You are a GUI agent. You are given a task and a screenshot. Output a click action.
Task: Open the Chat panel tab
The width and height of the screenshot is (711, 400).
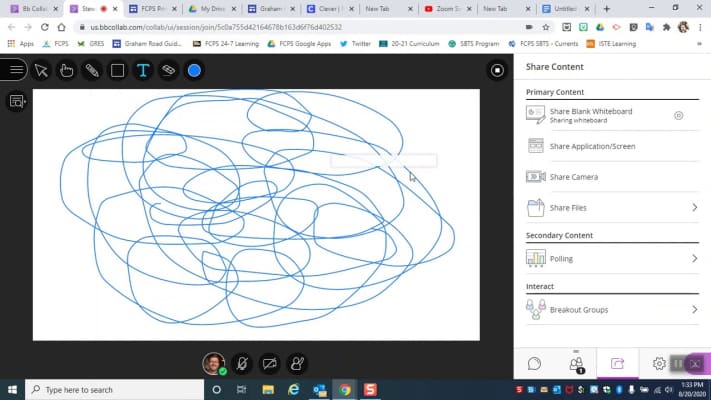tap(535, 364)
